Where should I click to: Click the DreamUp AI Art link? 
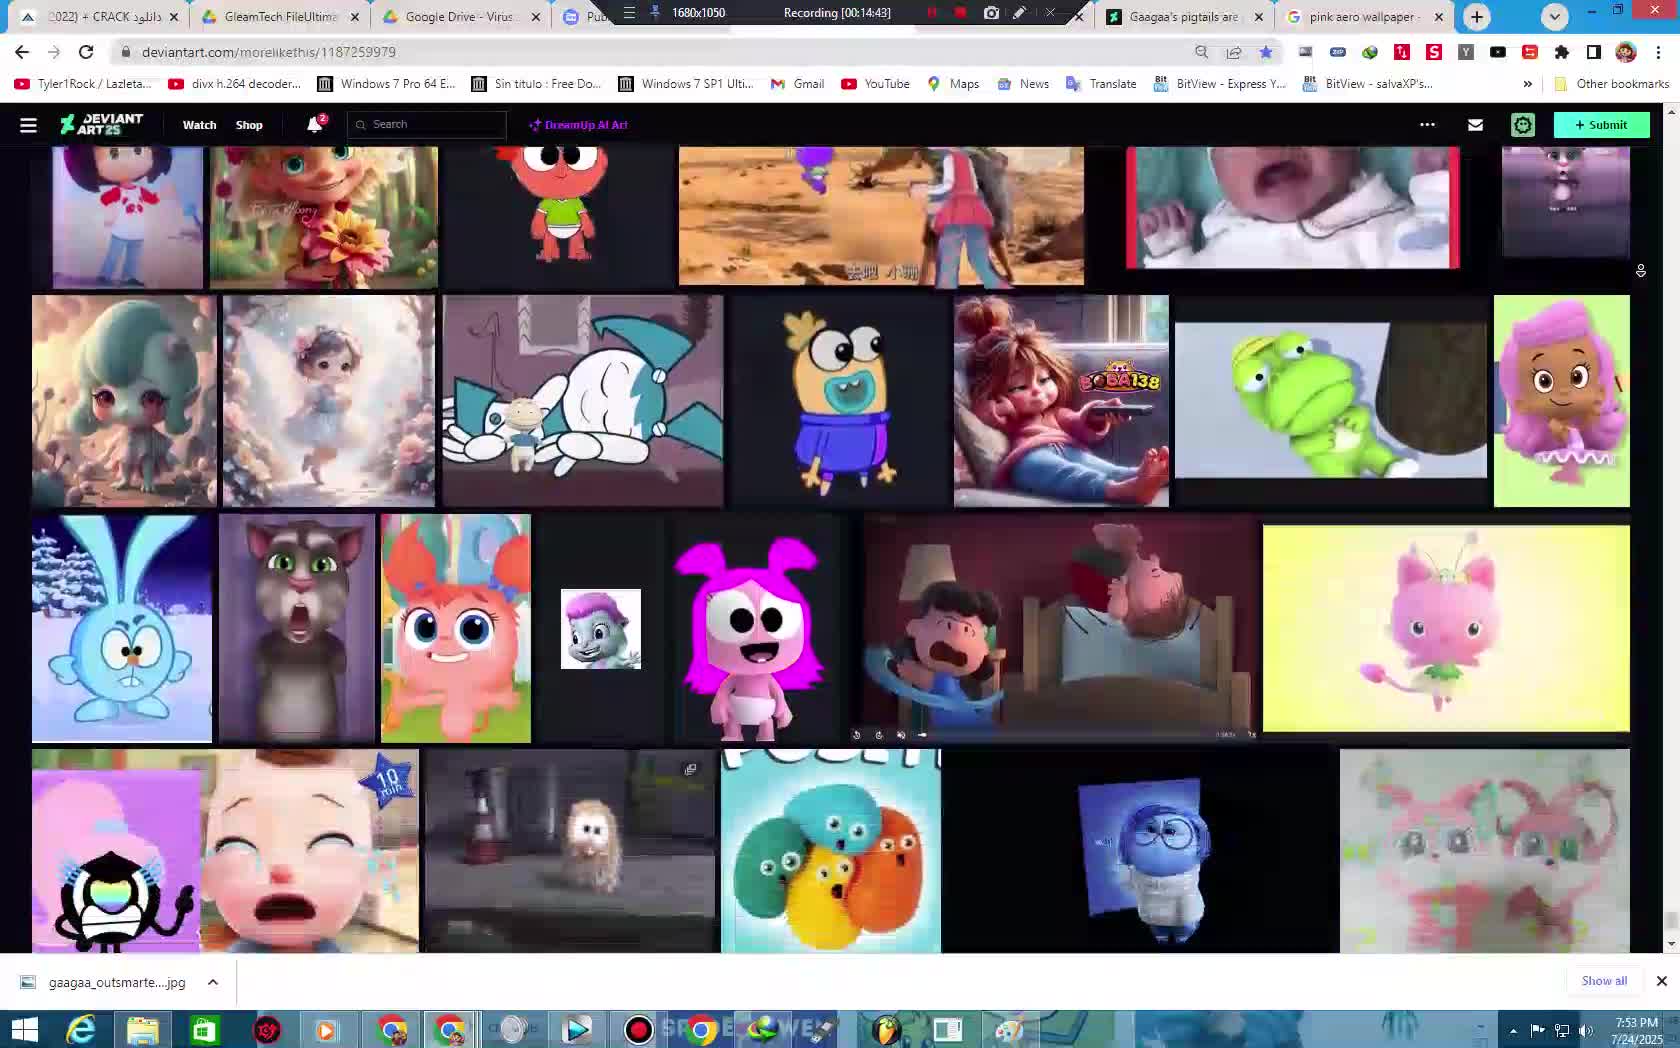pyautogui.click(x=579, y=125)
